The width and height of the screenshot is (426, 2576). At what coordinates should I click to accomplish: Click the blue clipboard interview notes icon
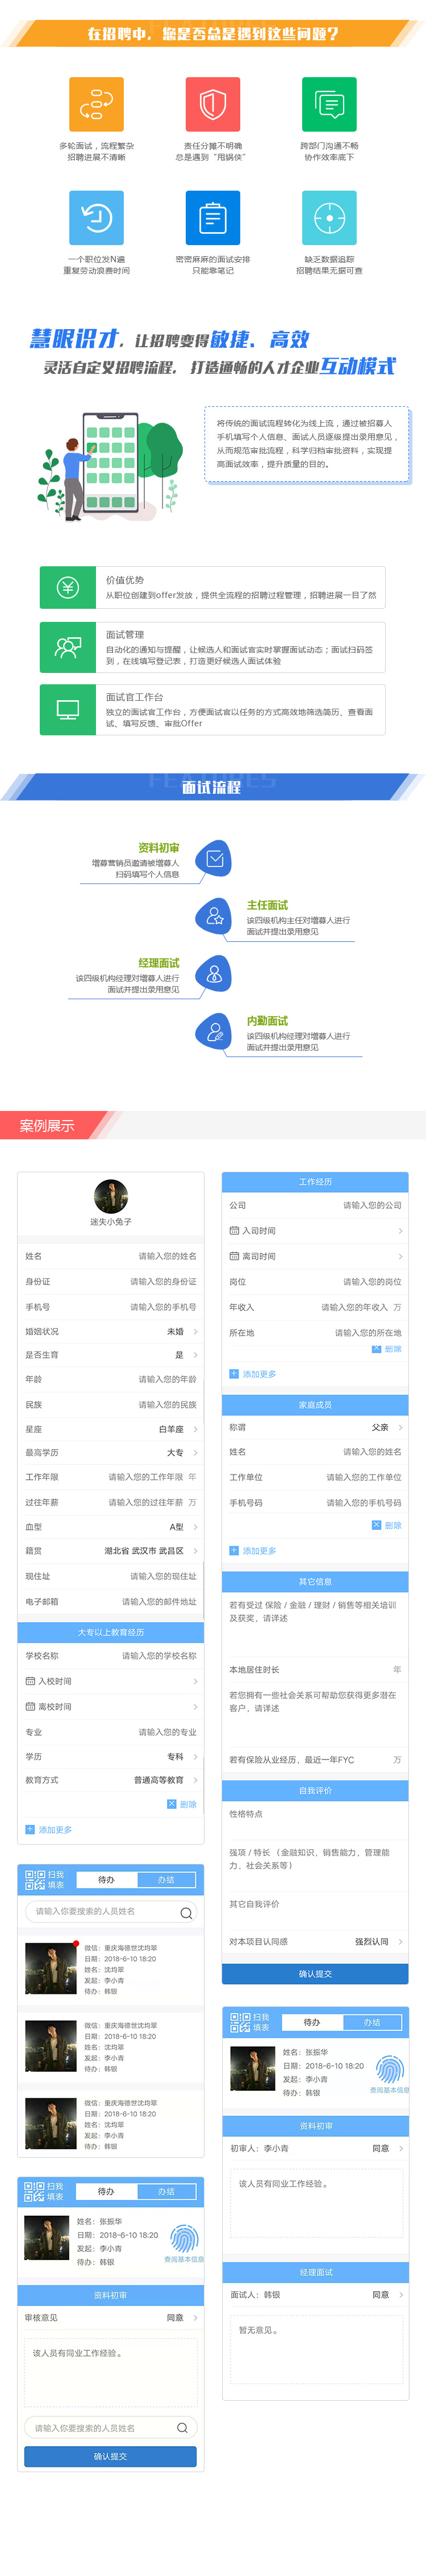point(212,218)
